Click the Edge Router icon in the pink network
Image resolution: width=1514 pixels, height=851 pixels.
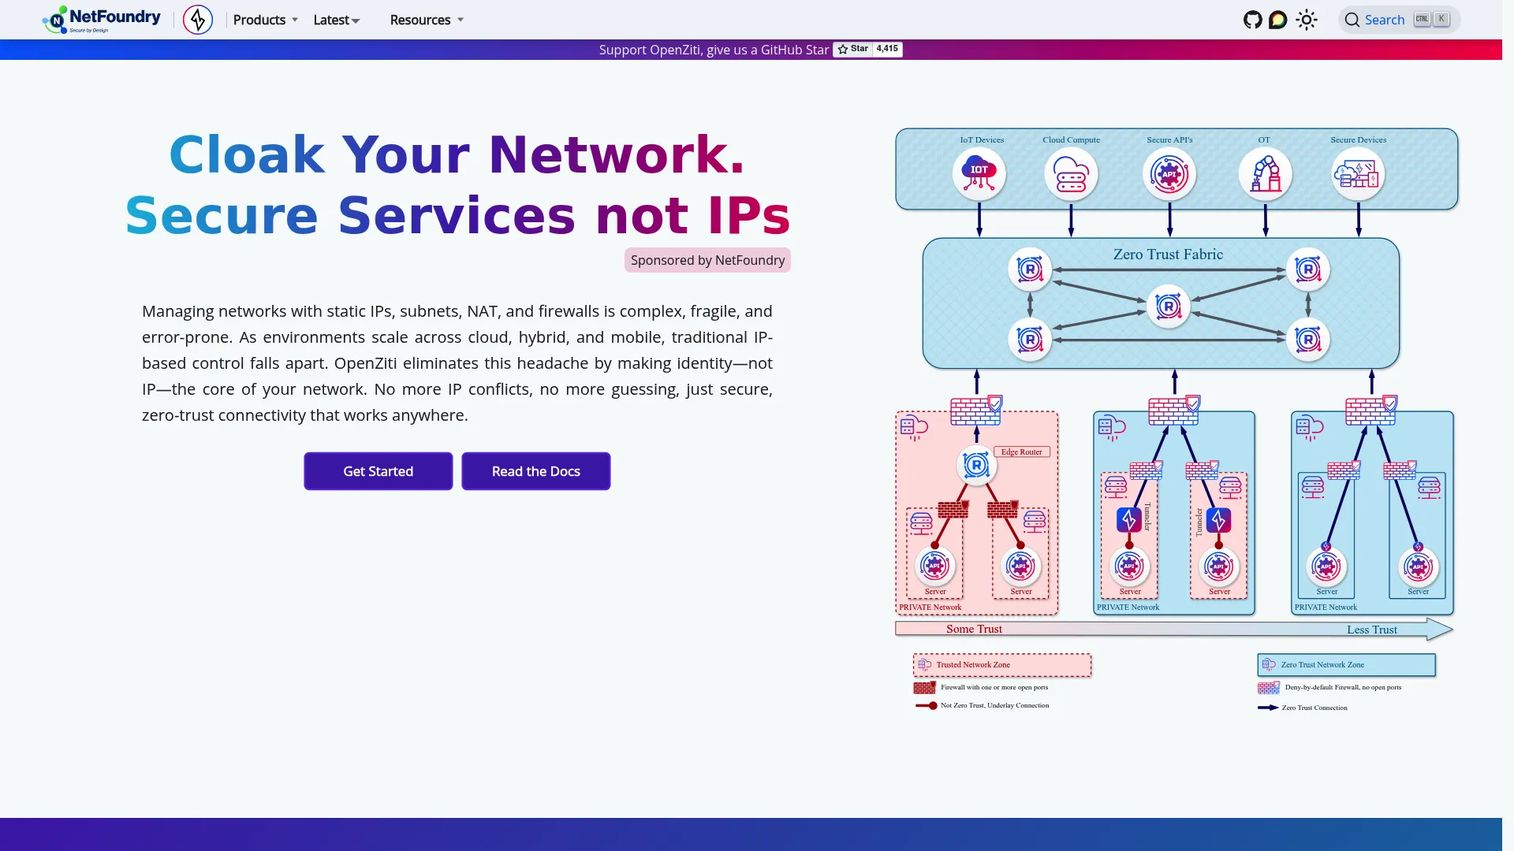[x=976, y=465]
